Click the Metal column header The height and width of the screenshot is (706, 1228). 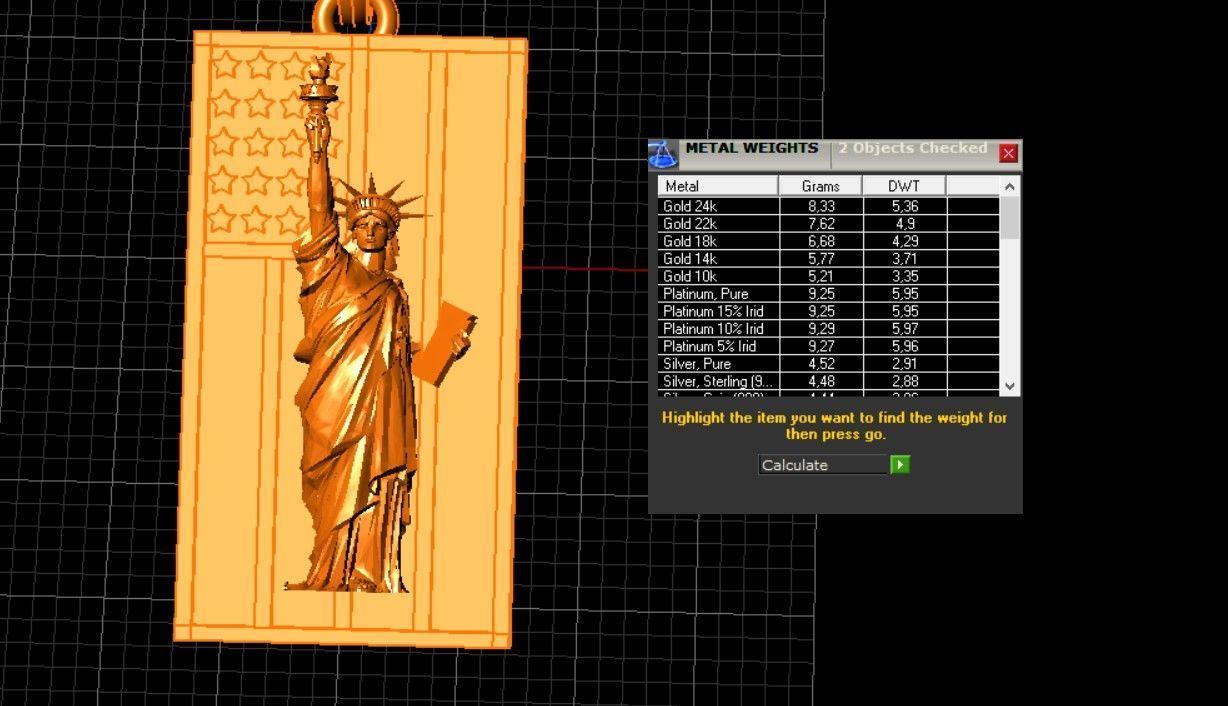[x=718, y=186]
